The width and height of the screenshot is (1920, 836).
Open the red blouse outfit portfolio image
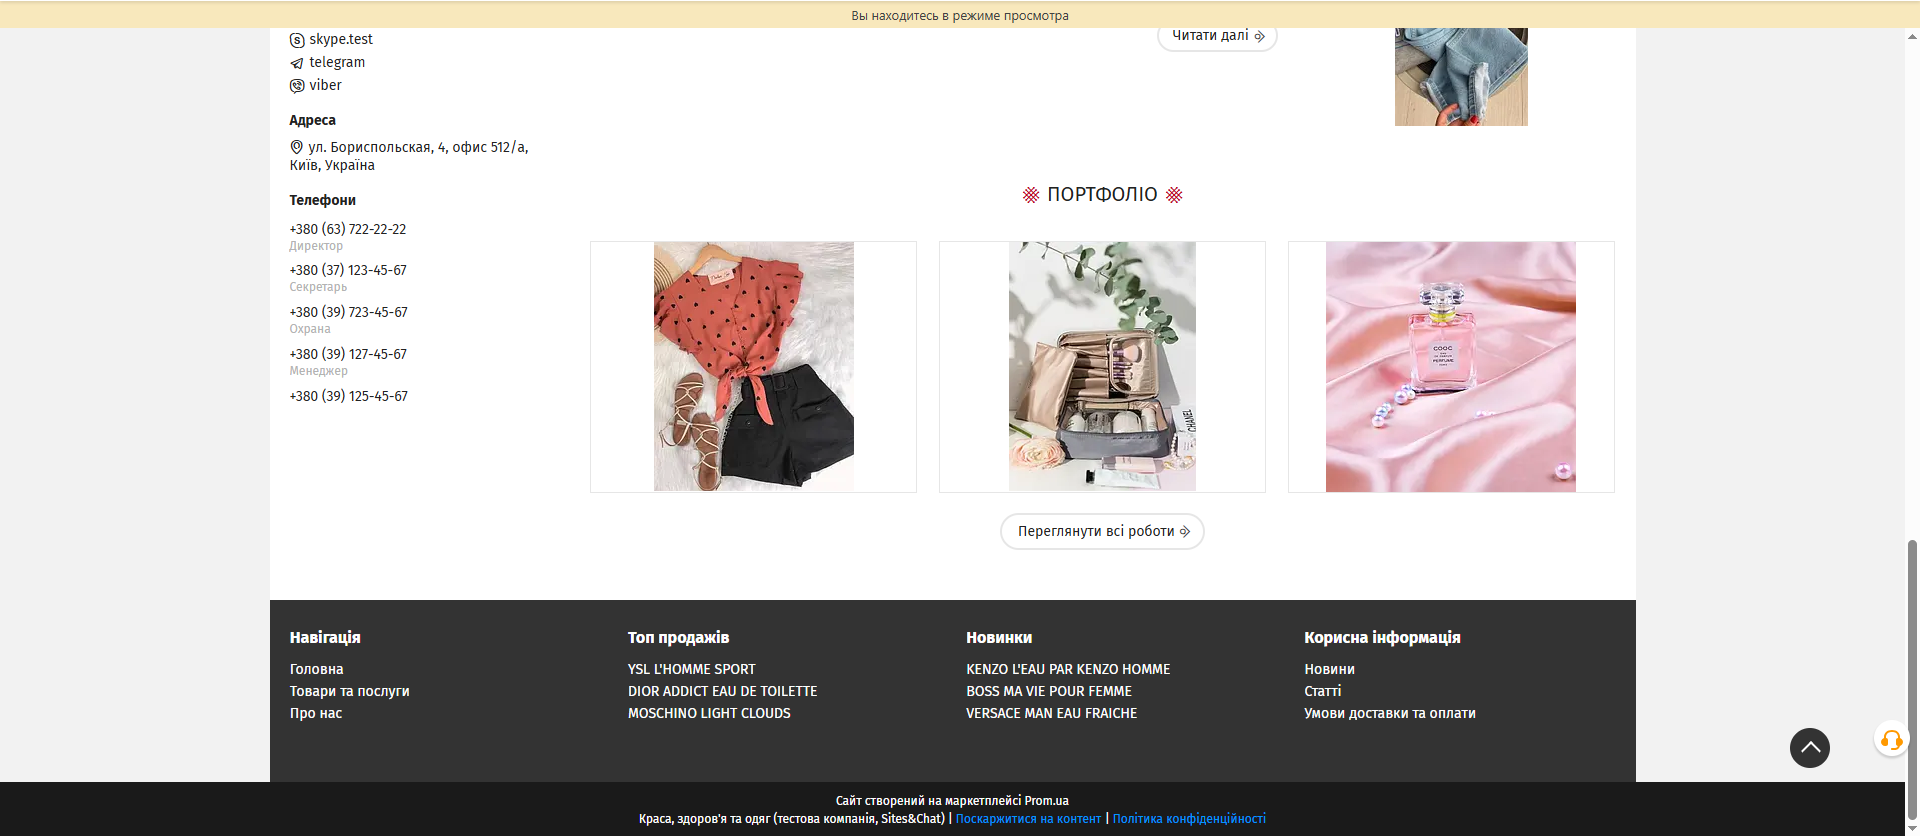[x=753, y=366]
